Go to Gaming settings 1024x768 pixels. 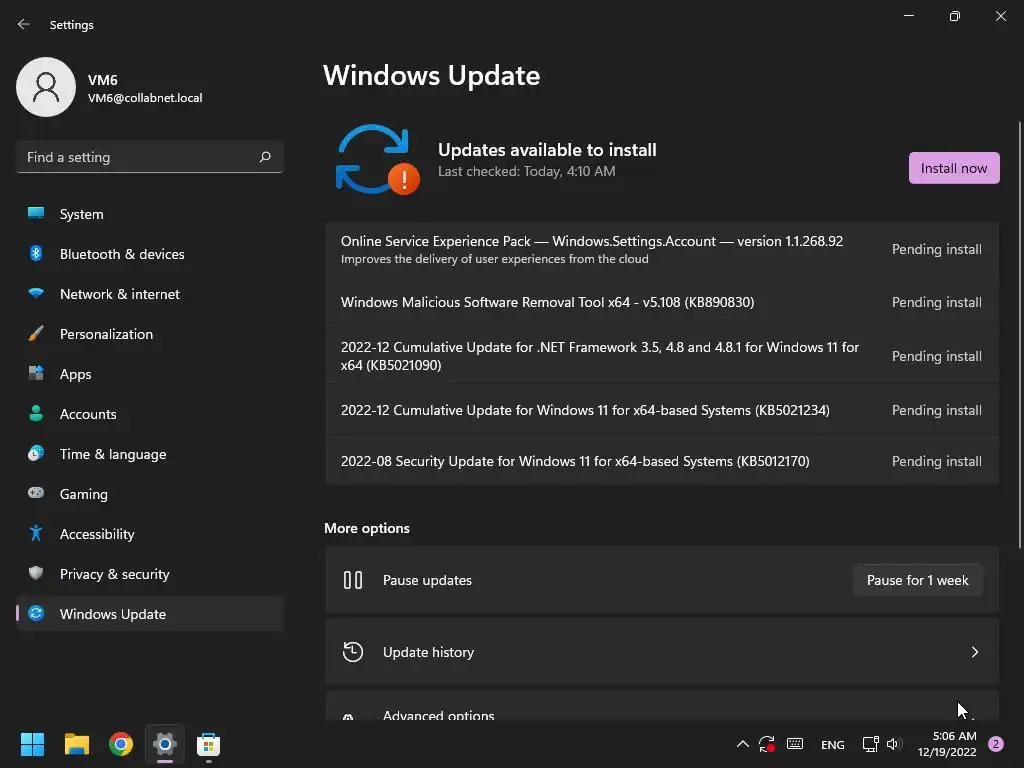click(150, 494)
